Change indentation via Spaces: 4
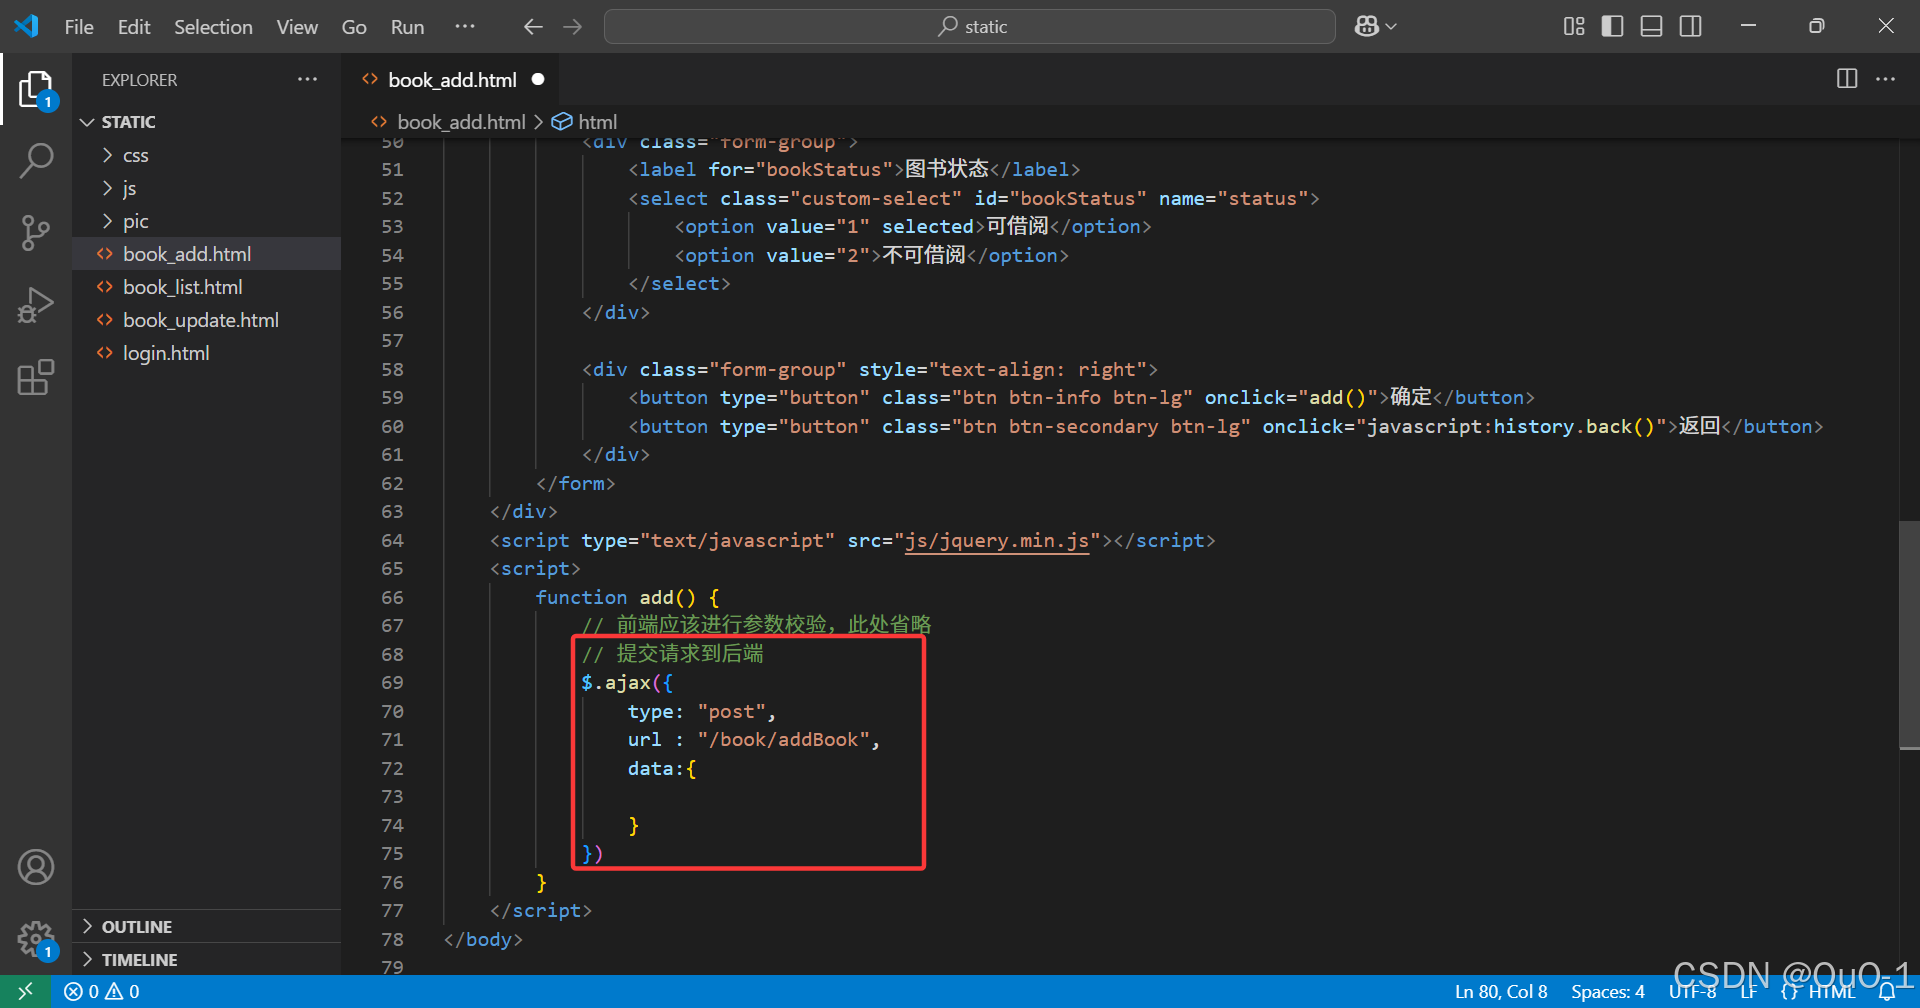1920x1008 pixels. 1607,991
